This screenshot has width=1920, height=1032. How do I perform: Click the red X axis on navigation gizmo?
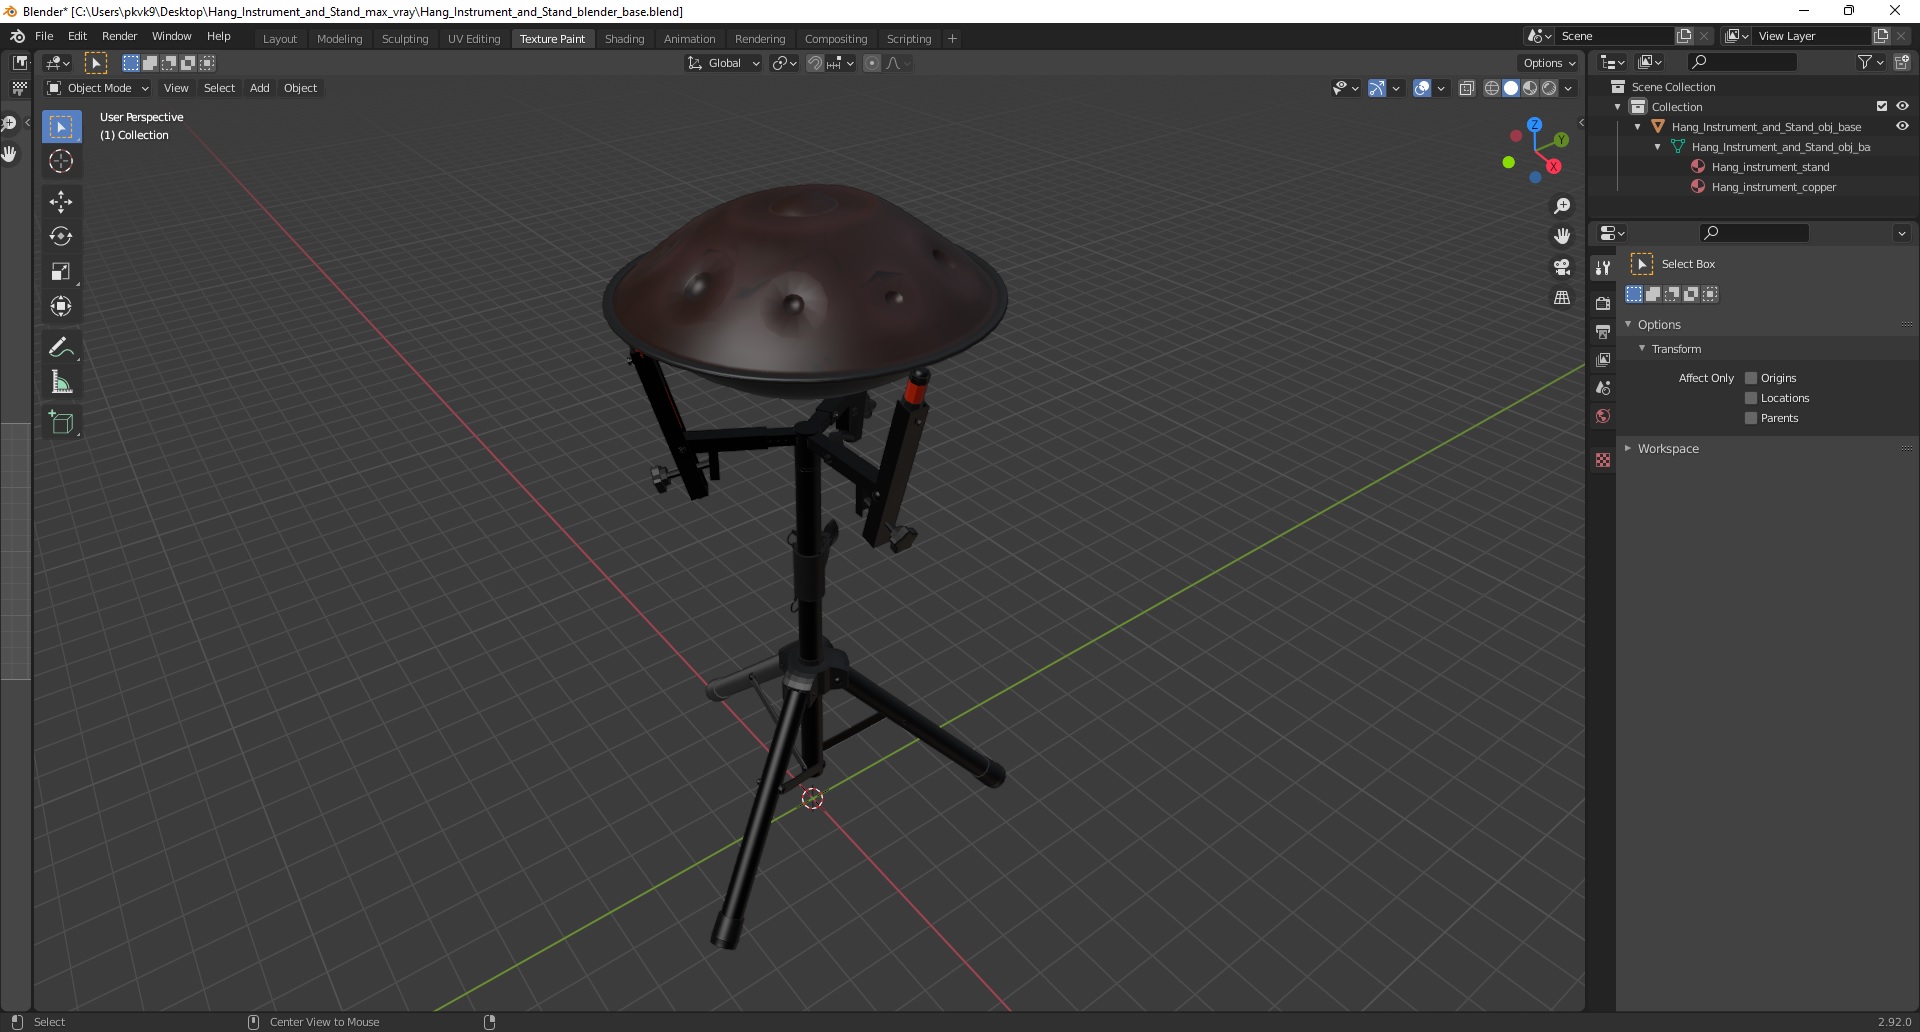point(1554,166)
